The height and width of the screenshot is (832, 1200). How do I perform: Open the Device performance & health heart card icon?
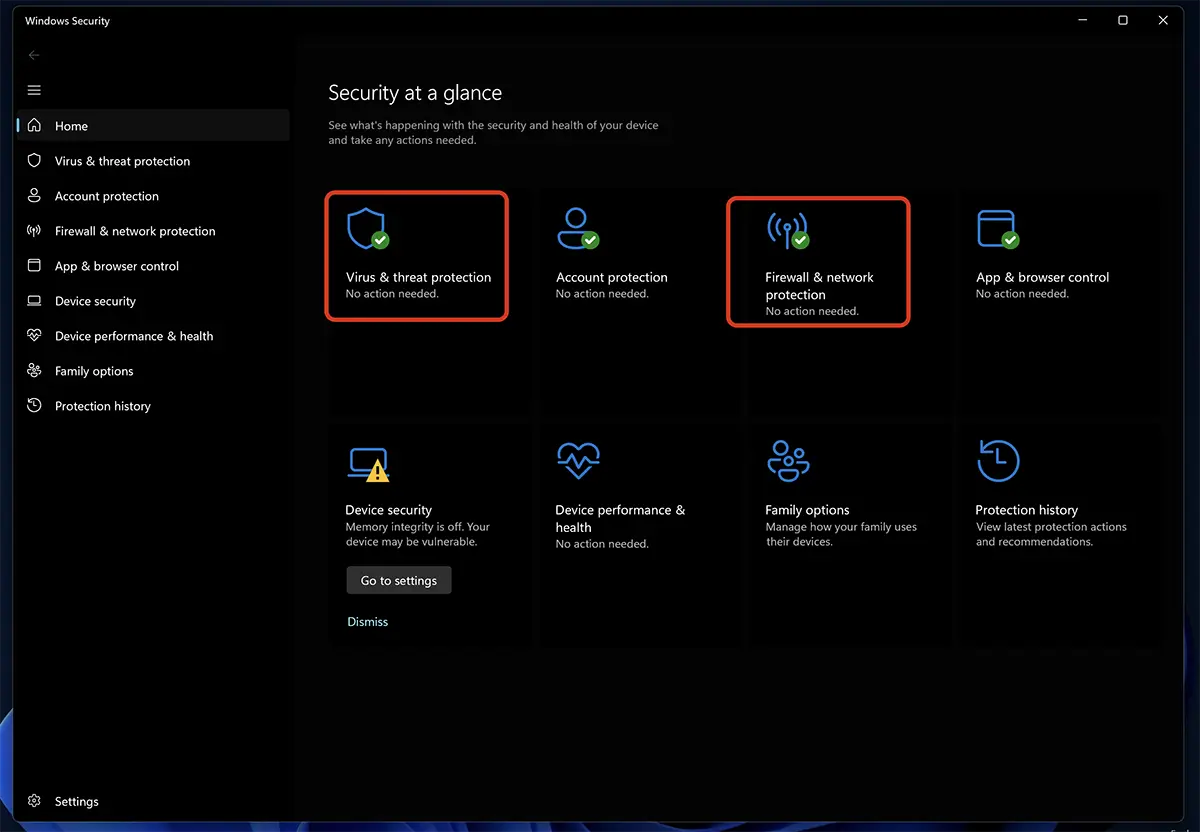coord(578,461)
